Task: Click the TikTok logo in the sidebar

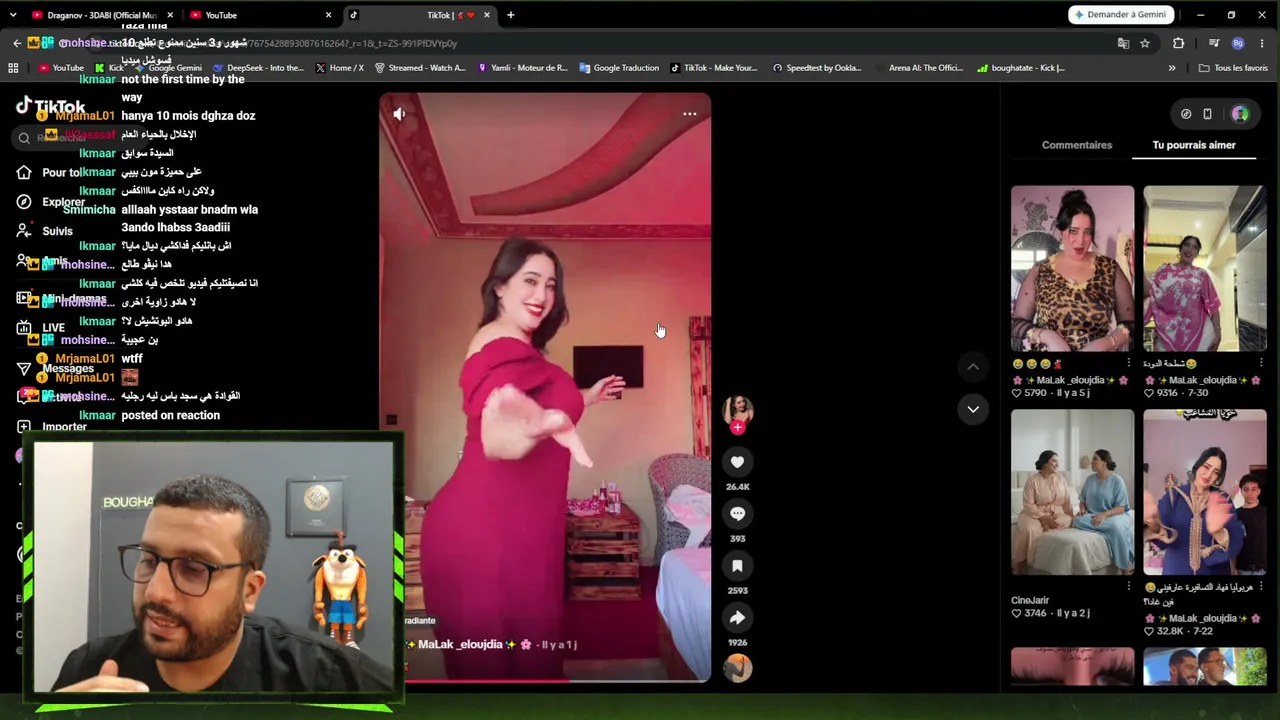Action: point(50,106)
